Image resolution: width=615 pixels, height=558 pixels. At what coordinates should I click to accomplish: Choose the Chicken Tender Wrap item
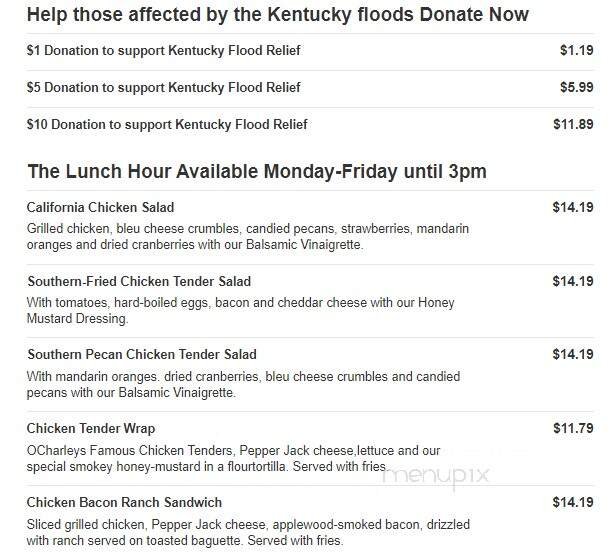[x=91, y=428]
